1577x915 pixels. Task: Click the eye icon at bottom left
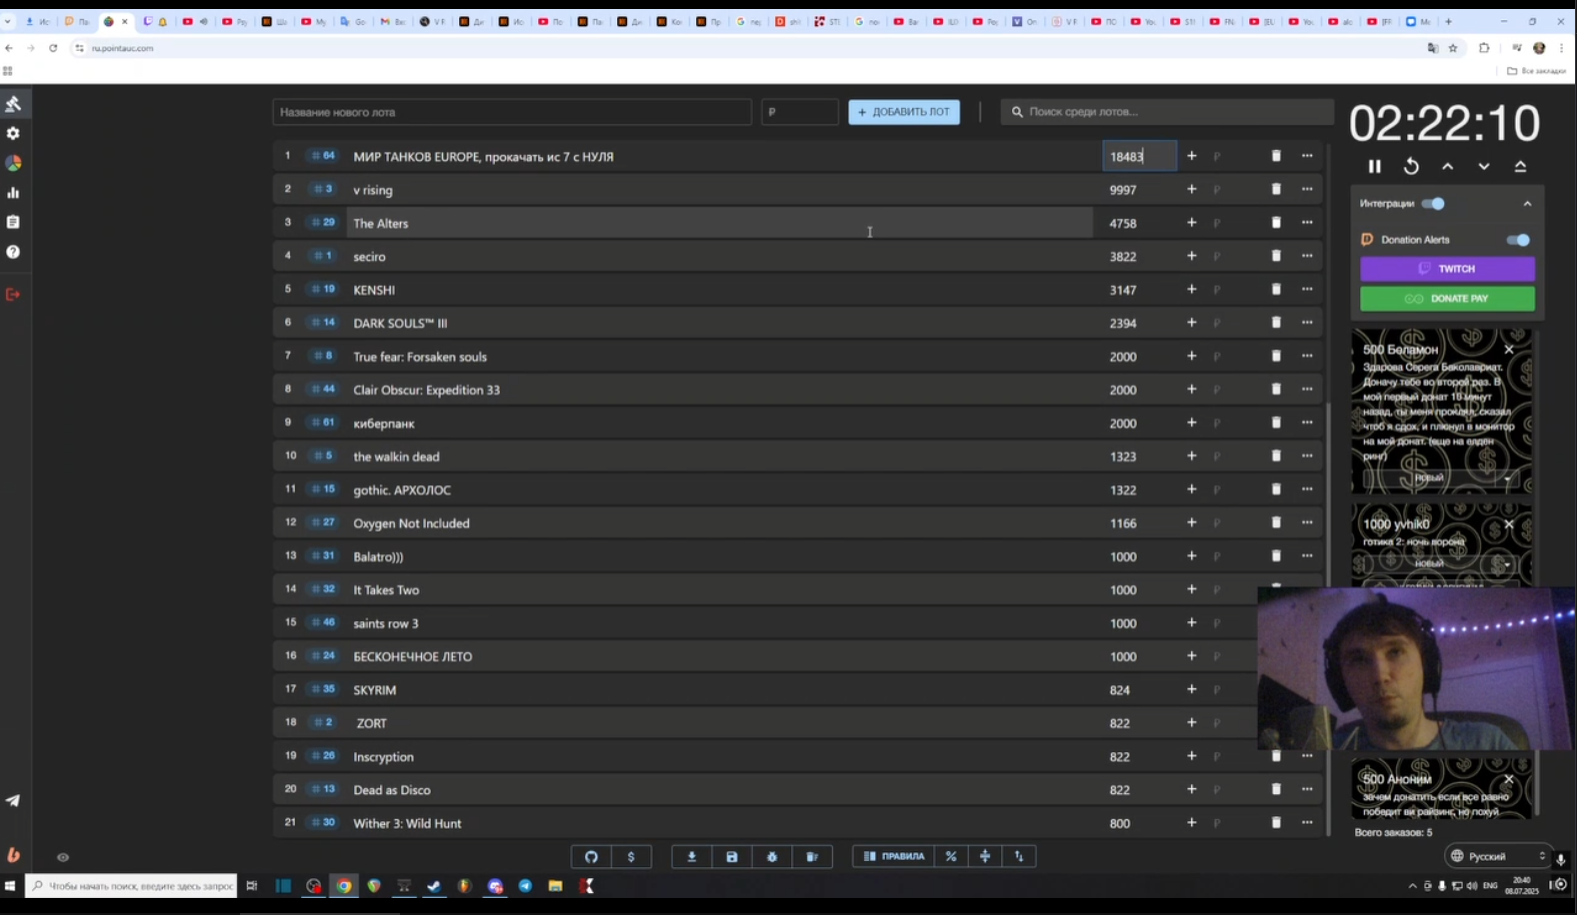click(63, 857)
